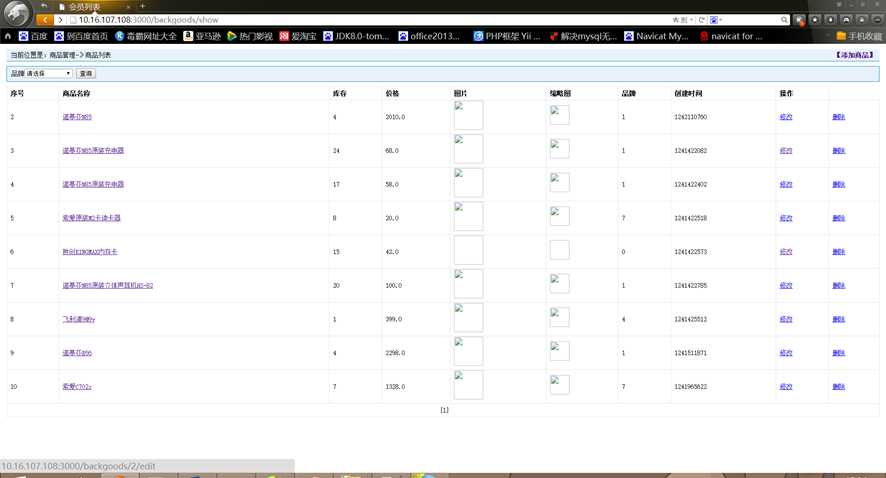This screenshot has height=478, width=886.
Task: Open the 到百度首页 bookmark
Action: (81, 36)
